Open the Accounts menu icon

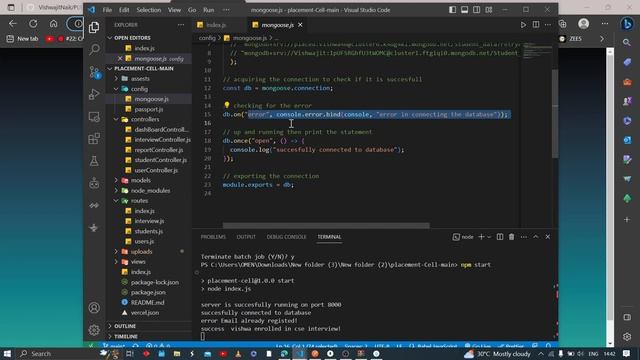point(94,308)
